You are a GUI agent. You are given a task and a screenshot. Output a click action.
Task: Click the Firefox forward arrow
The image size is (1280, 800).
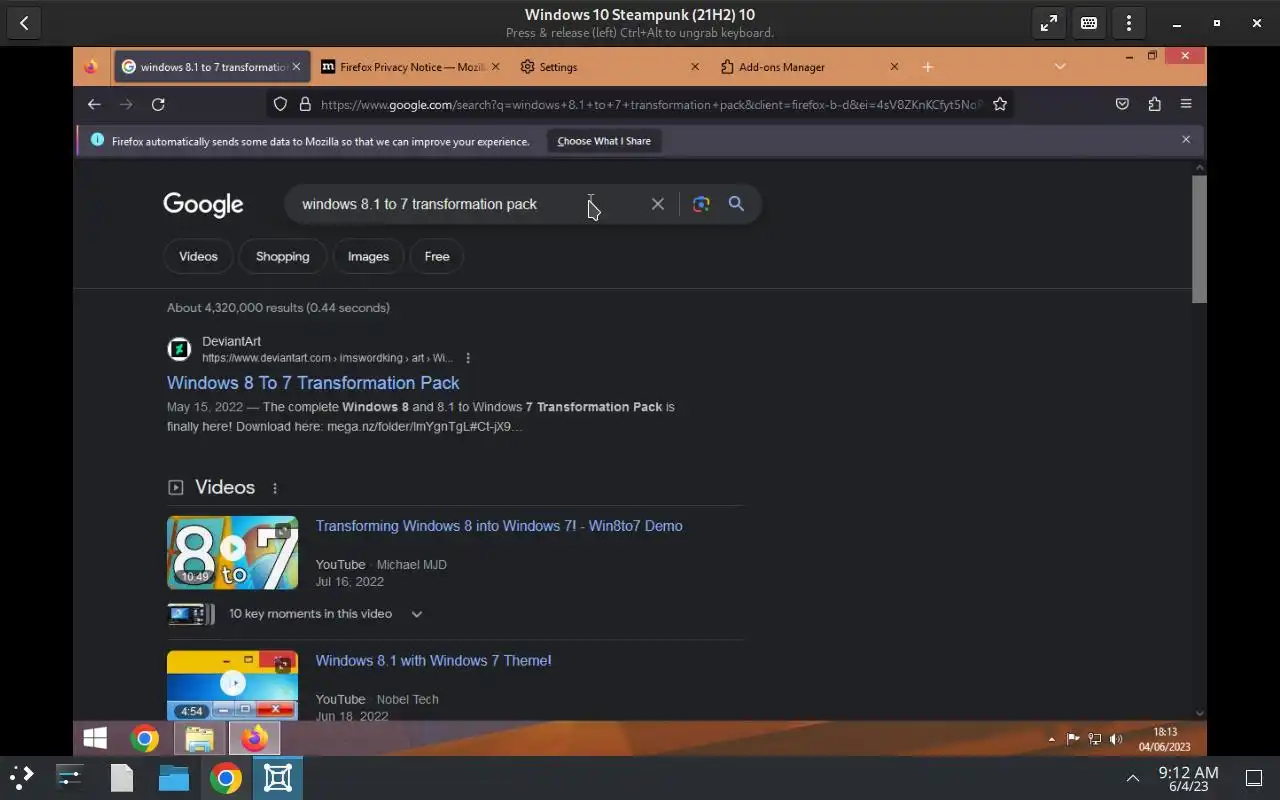coord(126,104)
